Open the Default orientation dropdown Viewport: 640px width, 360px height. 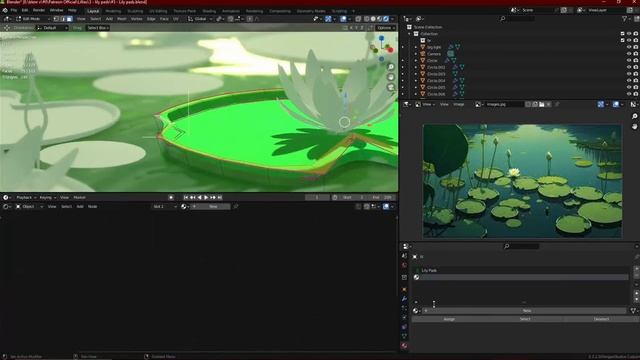click(x=52, y=28)
